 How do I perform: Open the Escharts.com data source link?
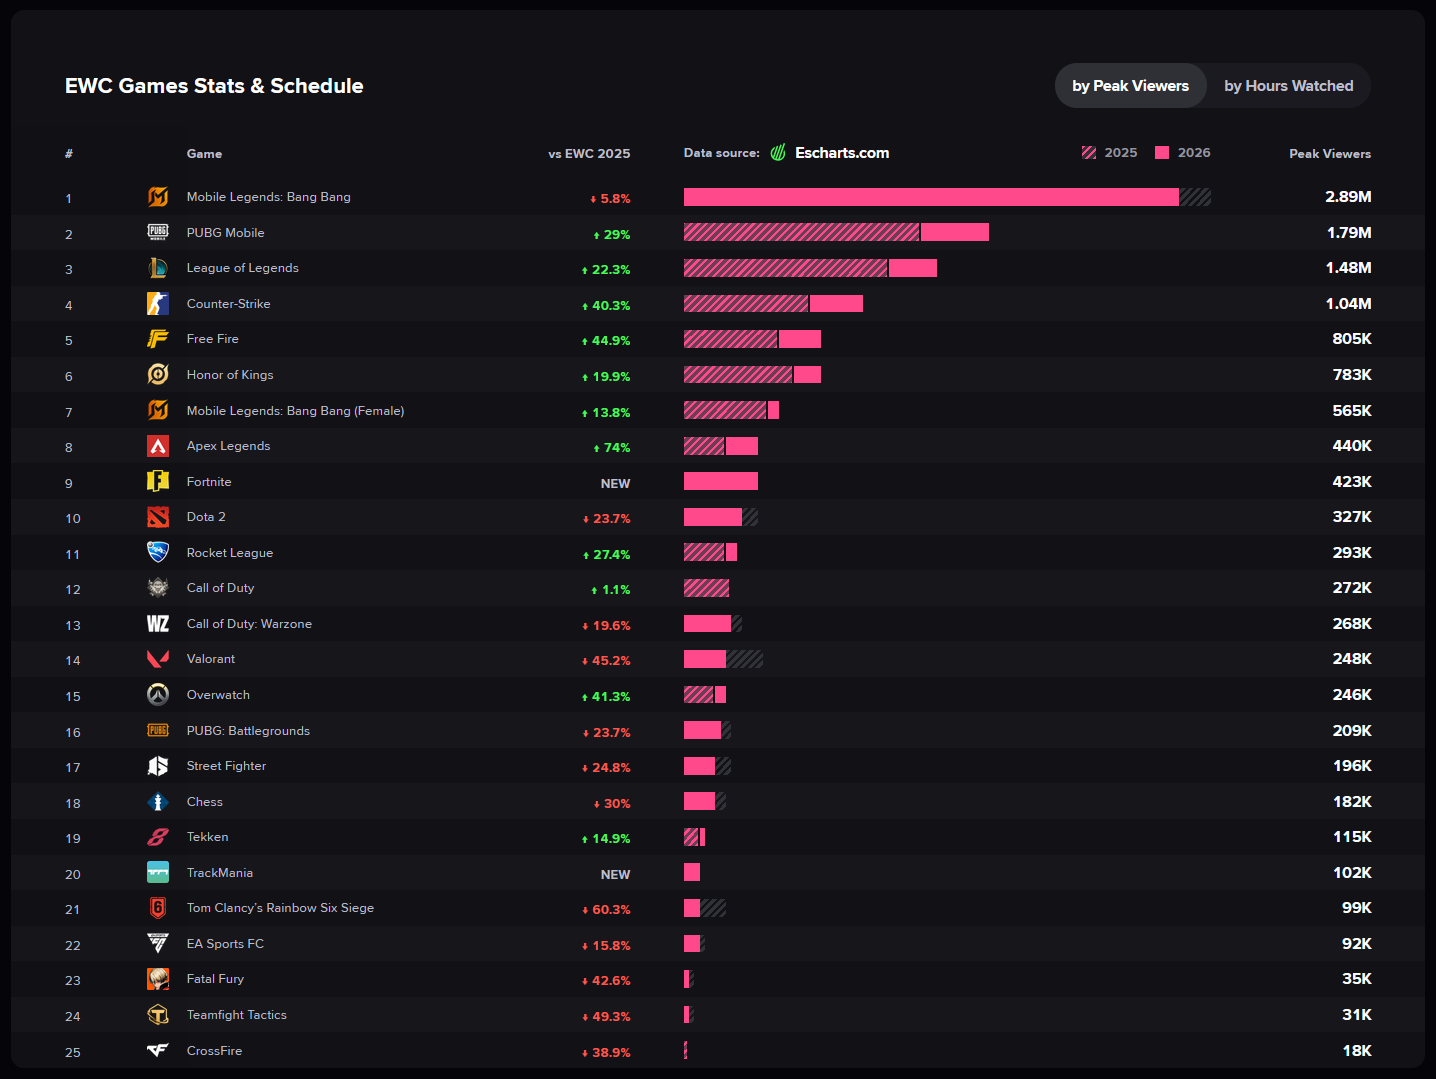point(842,153)
